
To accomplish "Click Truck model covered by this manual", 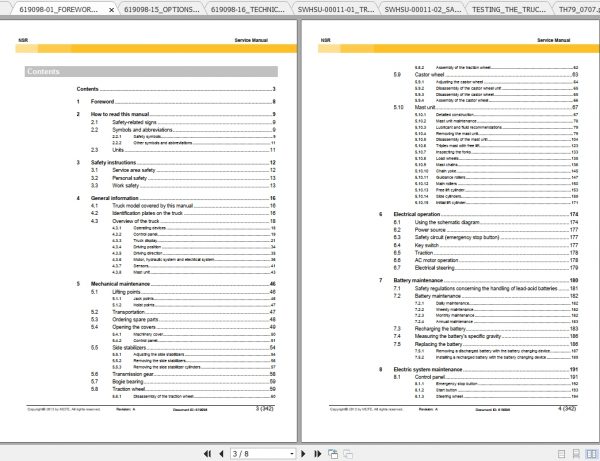I will [x=183, y=205].
